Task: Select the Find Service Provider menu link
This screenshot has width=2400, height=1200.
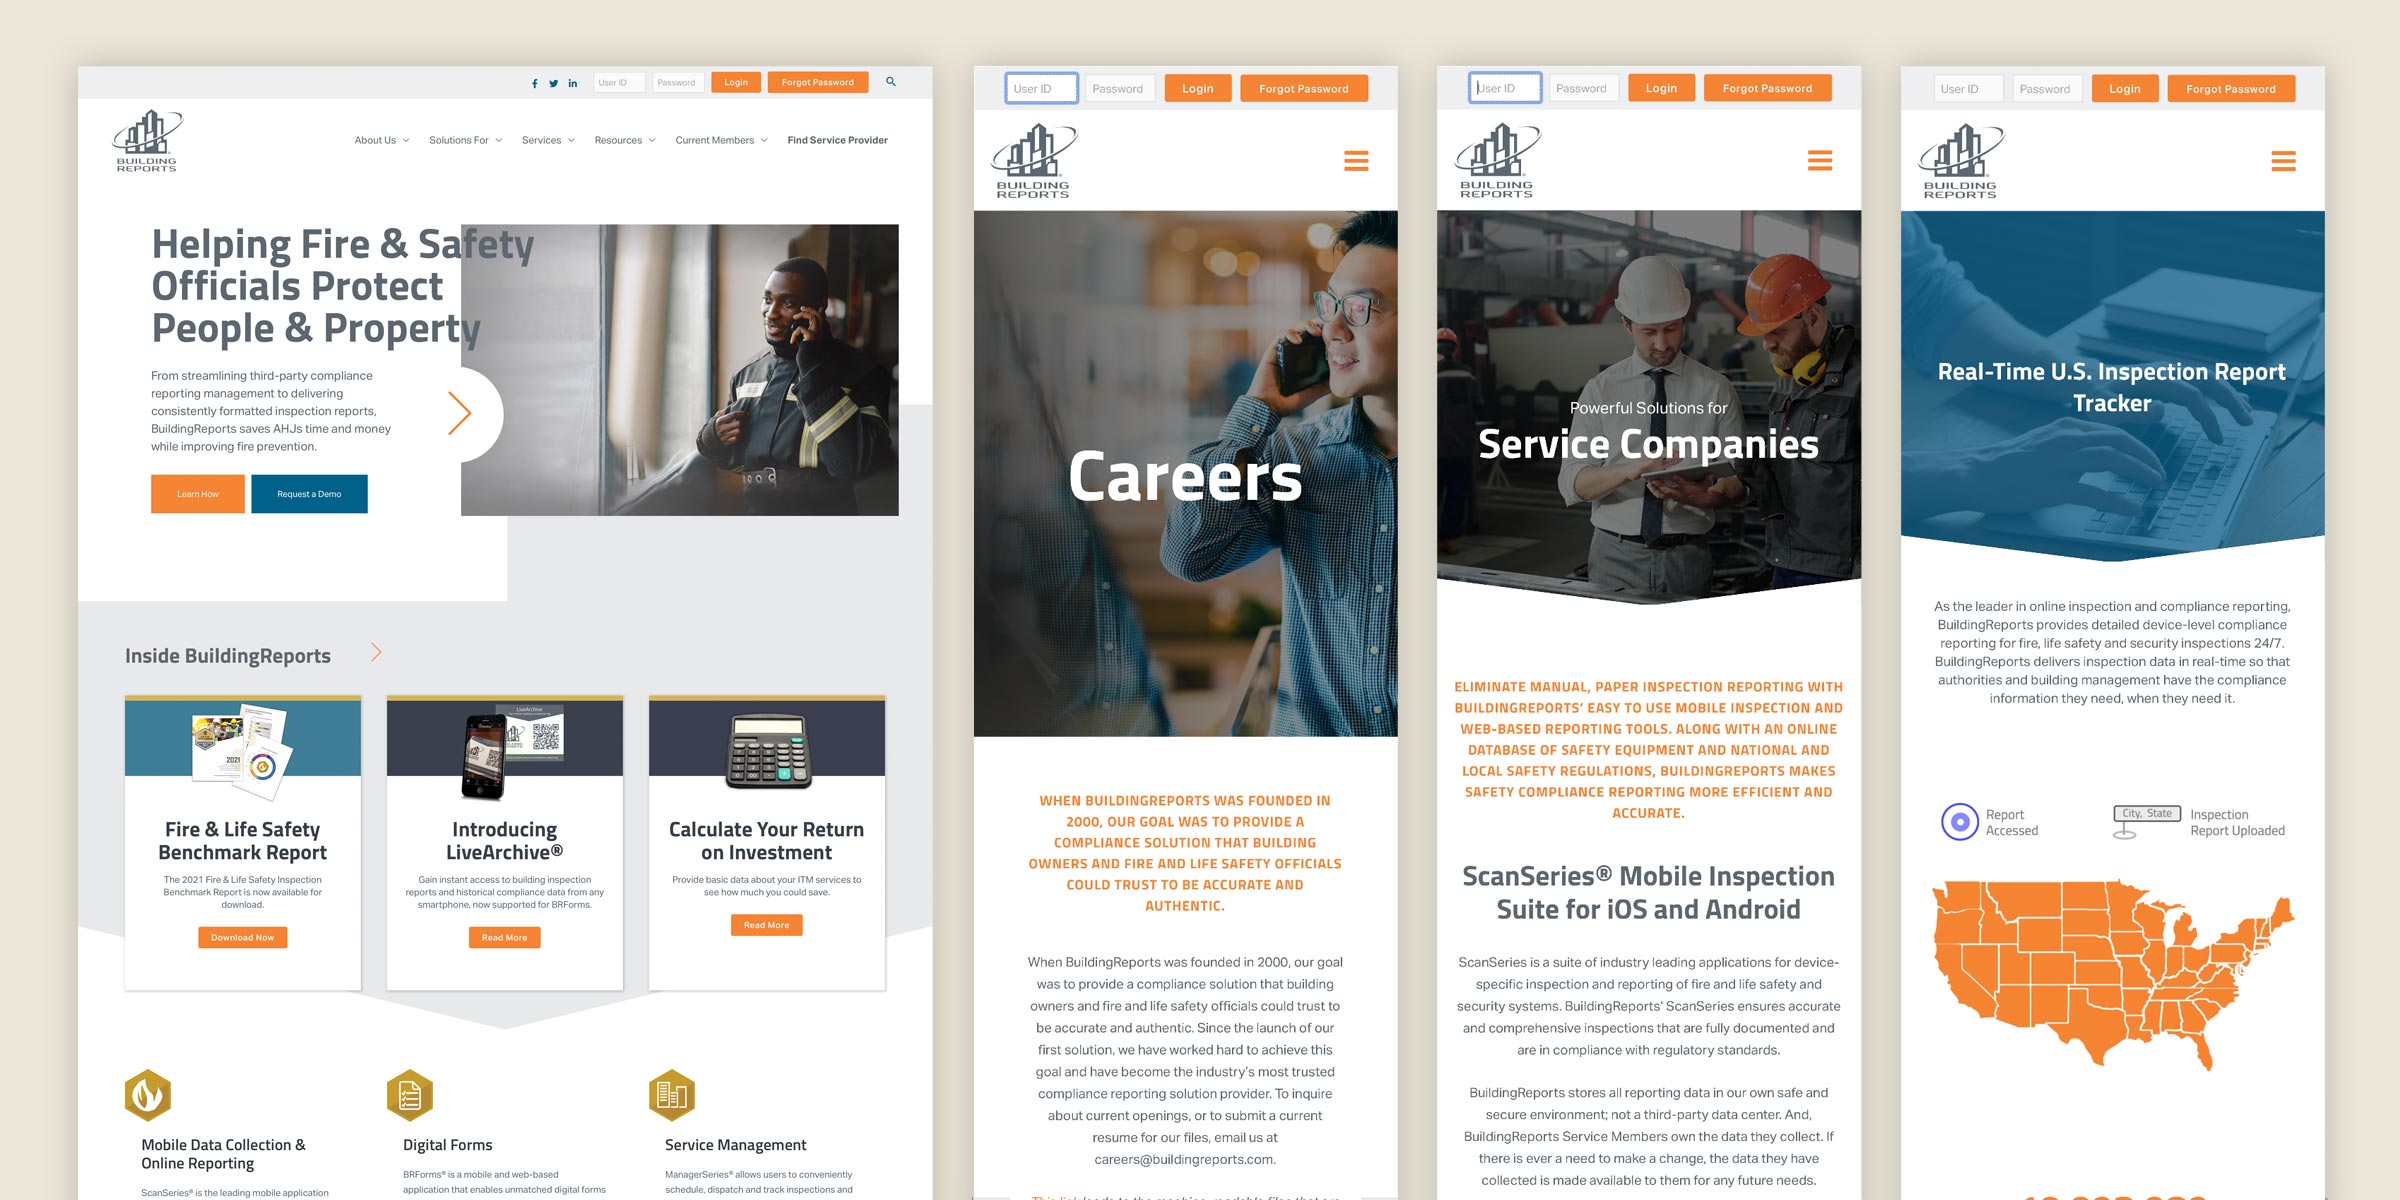Action: point(839,139)
